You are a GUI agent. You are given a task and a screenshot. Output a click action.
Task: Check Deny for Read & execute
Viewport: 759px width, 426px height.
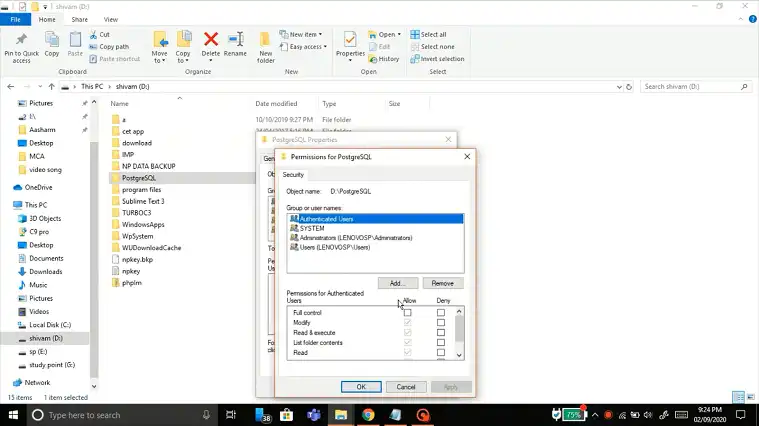click(x=440, y=333)
